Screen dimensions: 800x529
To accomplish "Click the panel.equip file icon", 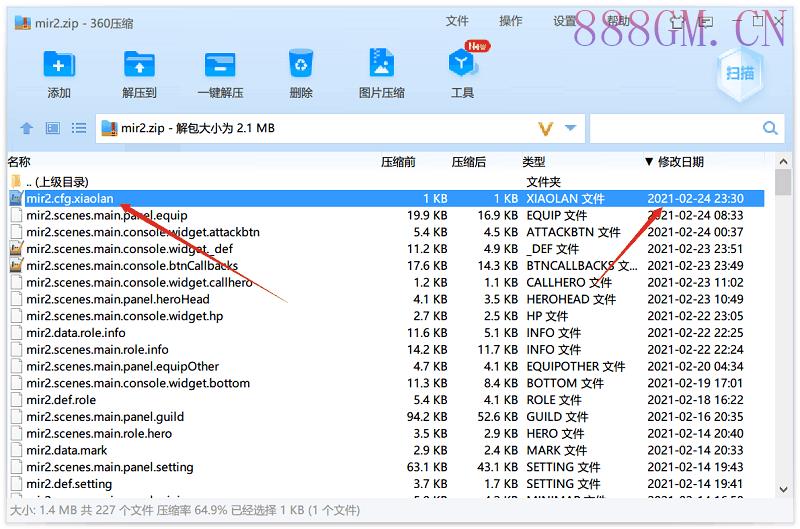I will [x=16, y=215].
